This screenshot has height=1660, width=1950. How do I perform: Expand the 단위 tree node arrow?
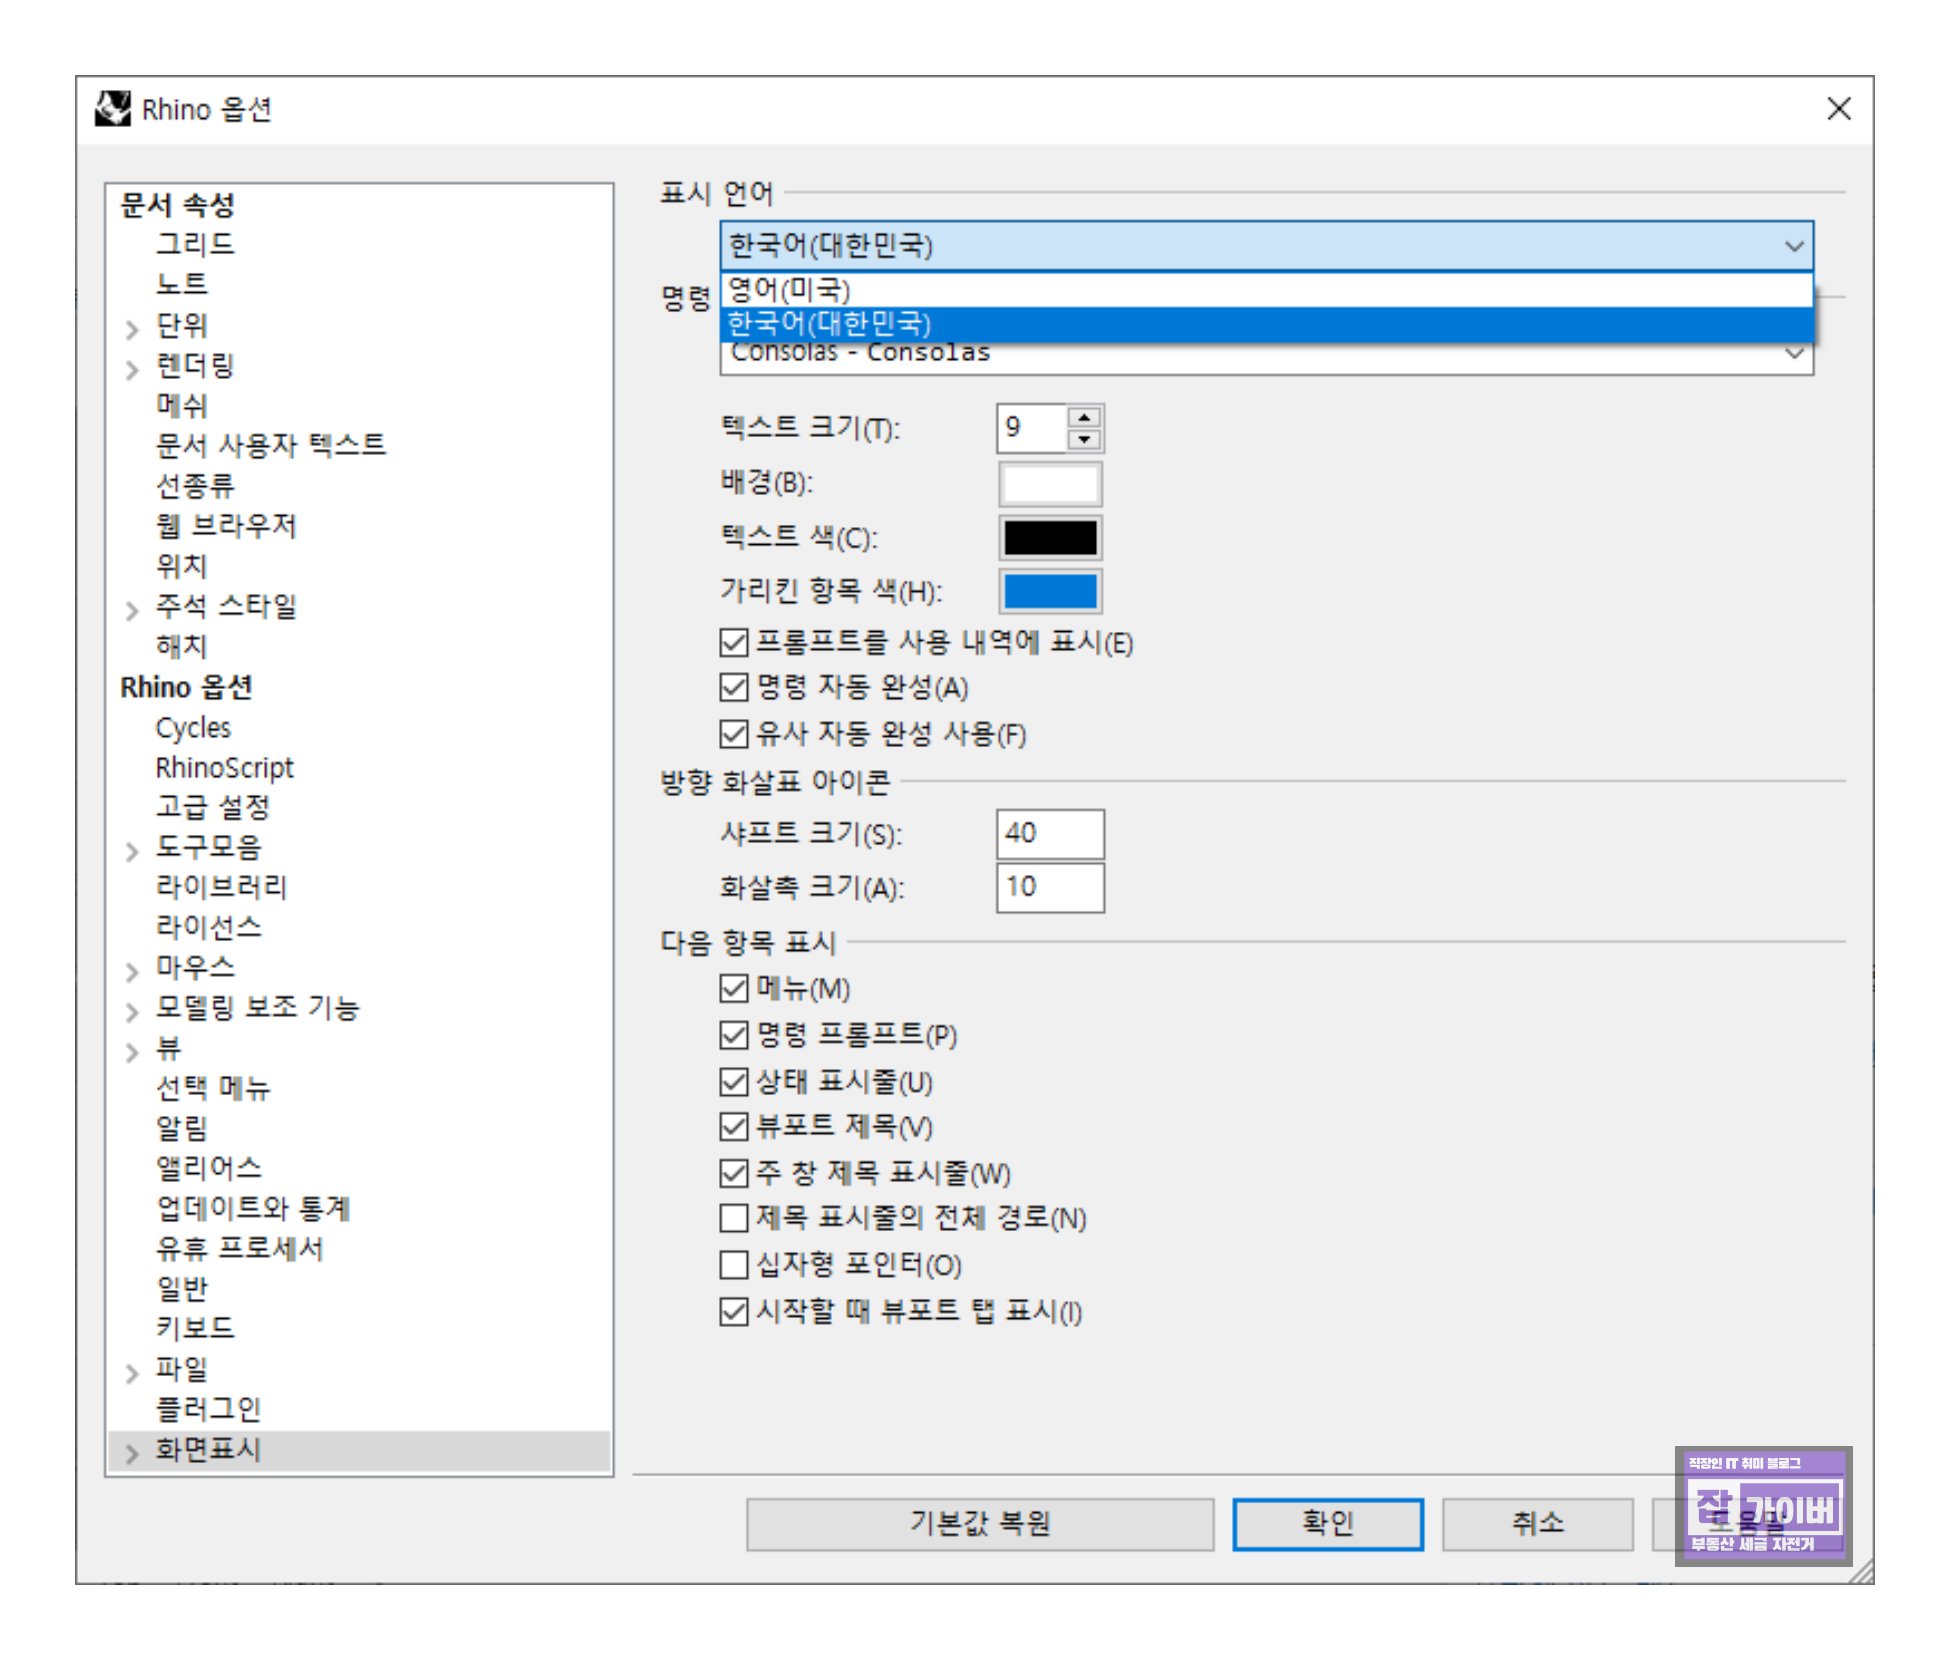132,328
